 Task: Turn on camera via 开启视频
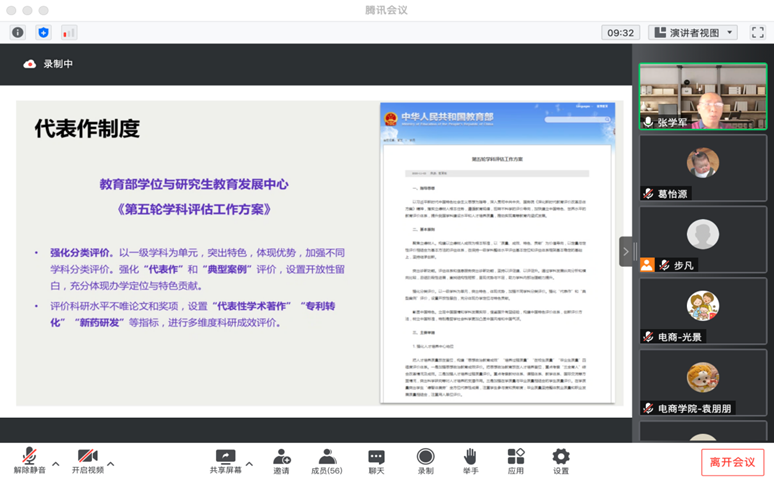coord(87,461)
